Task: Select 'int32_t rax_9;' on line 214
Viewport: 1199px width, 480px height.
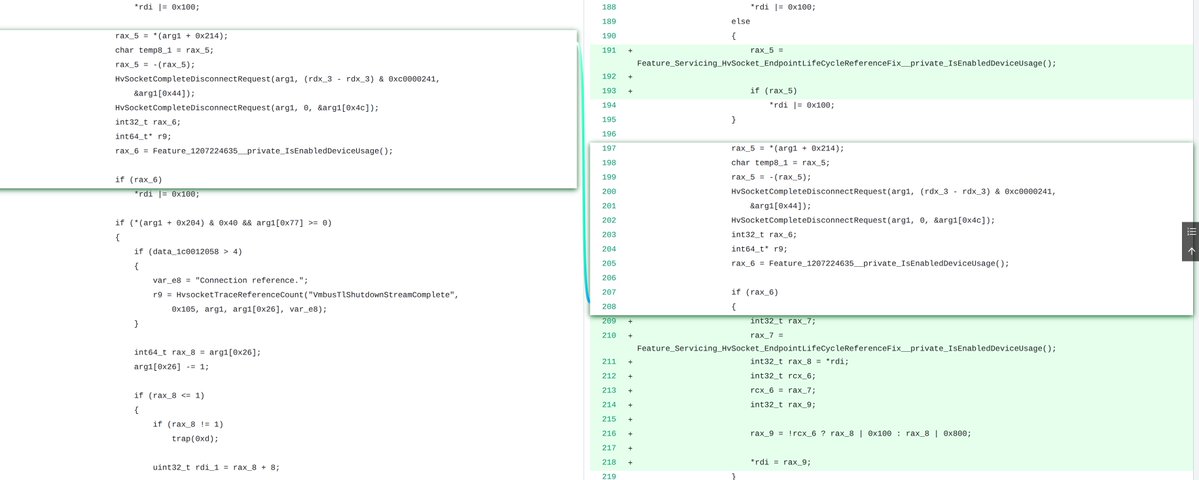Action: click(783, 404)
